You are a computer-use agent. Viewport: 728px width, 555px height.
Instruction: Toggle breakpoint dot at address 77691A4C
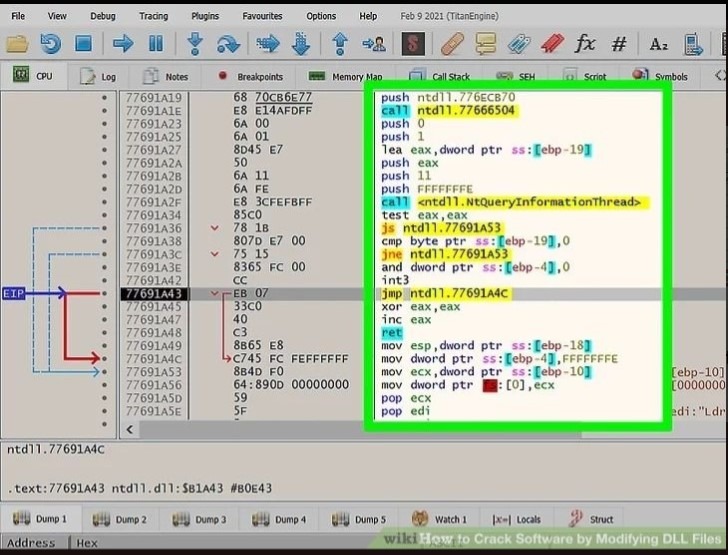(103, 358)
